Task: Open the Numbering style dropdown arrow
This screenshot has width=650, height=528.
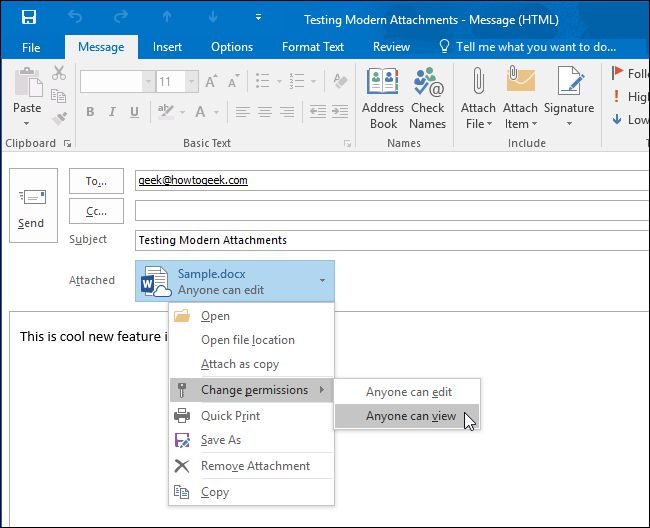Action: [313, 81]
